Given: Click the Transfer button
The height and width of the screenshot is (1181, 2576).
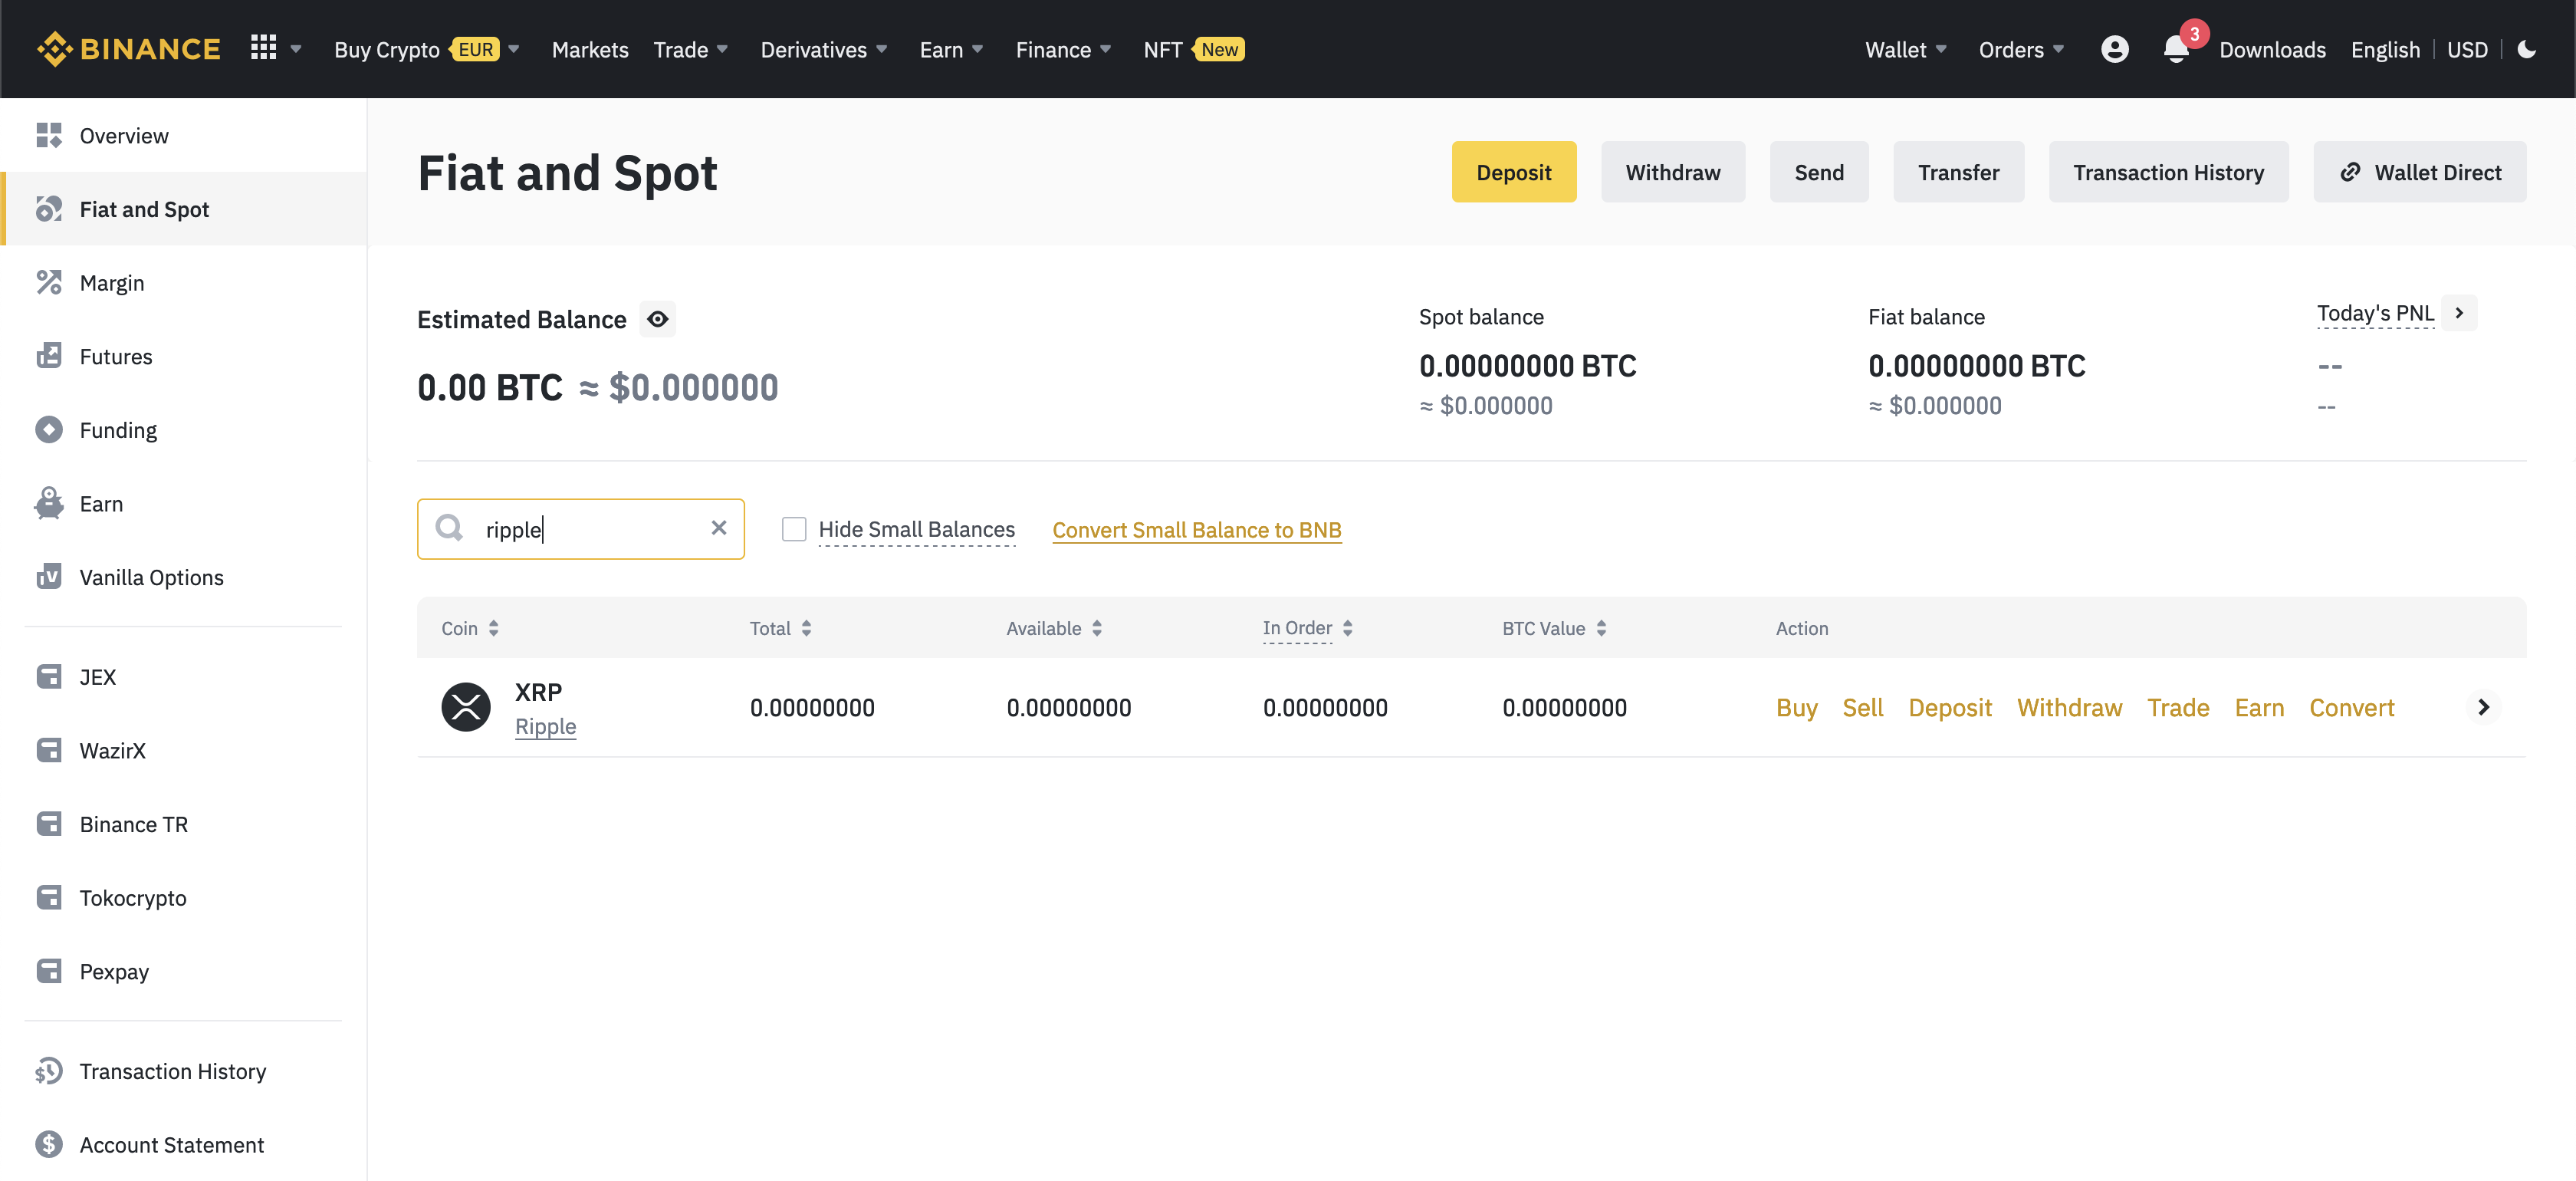Looking at the screenshot, I should click(1958, 171).
